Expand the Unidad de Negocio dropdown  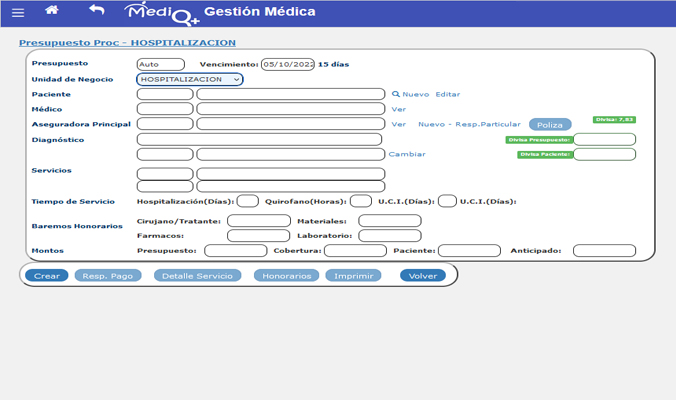pyautogui.click(x=189, y=79)
